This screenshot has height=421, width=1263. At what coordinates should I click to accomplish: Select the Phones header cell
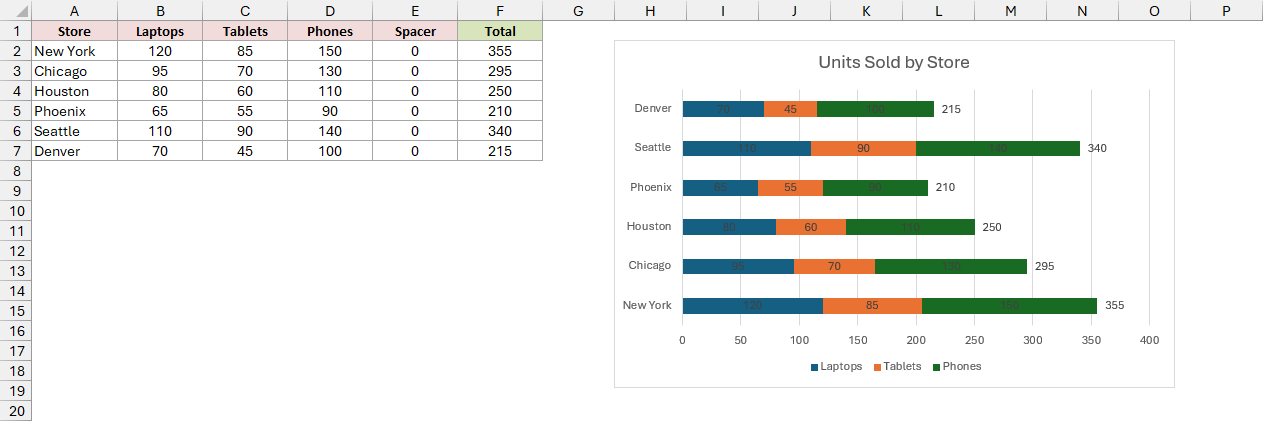330,31
